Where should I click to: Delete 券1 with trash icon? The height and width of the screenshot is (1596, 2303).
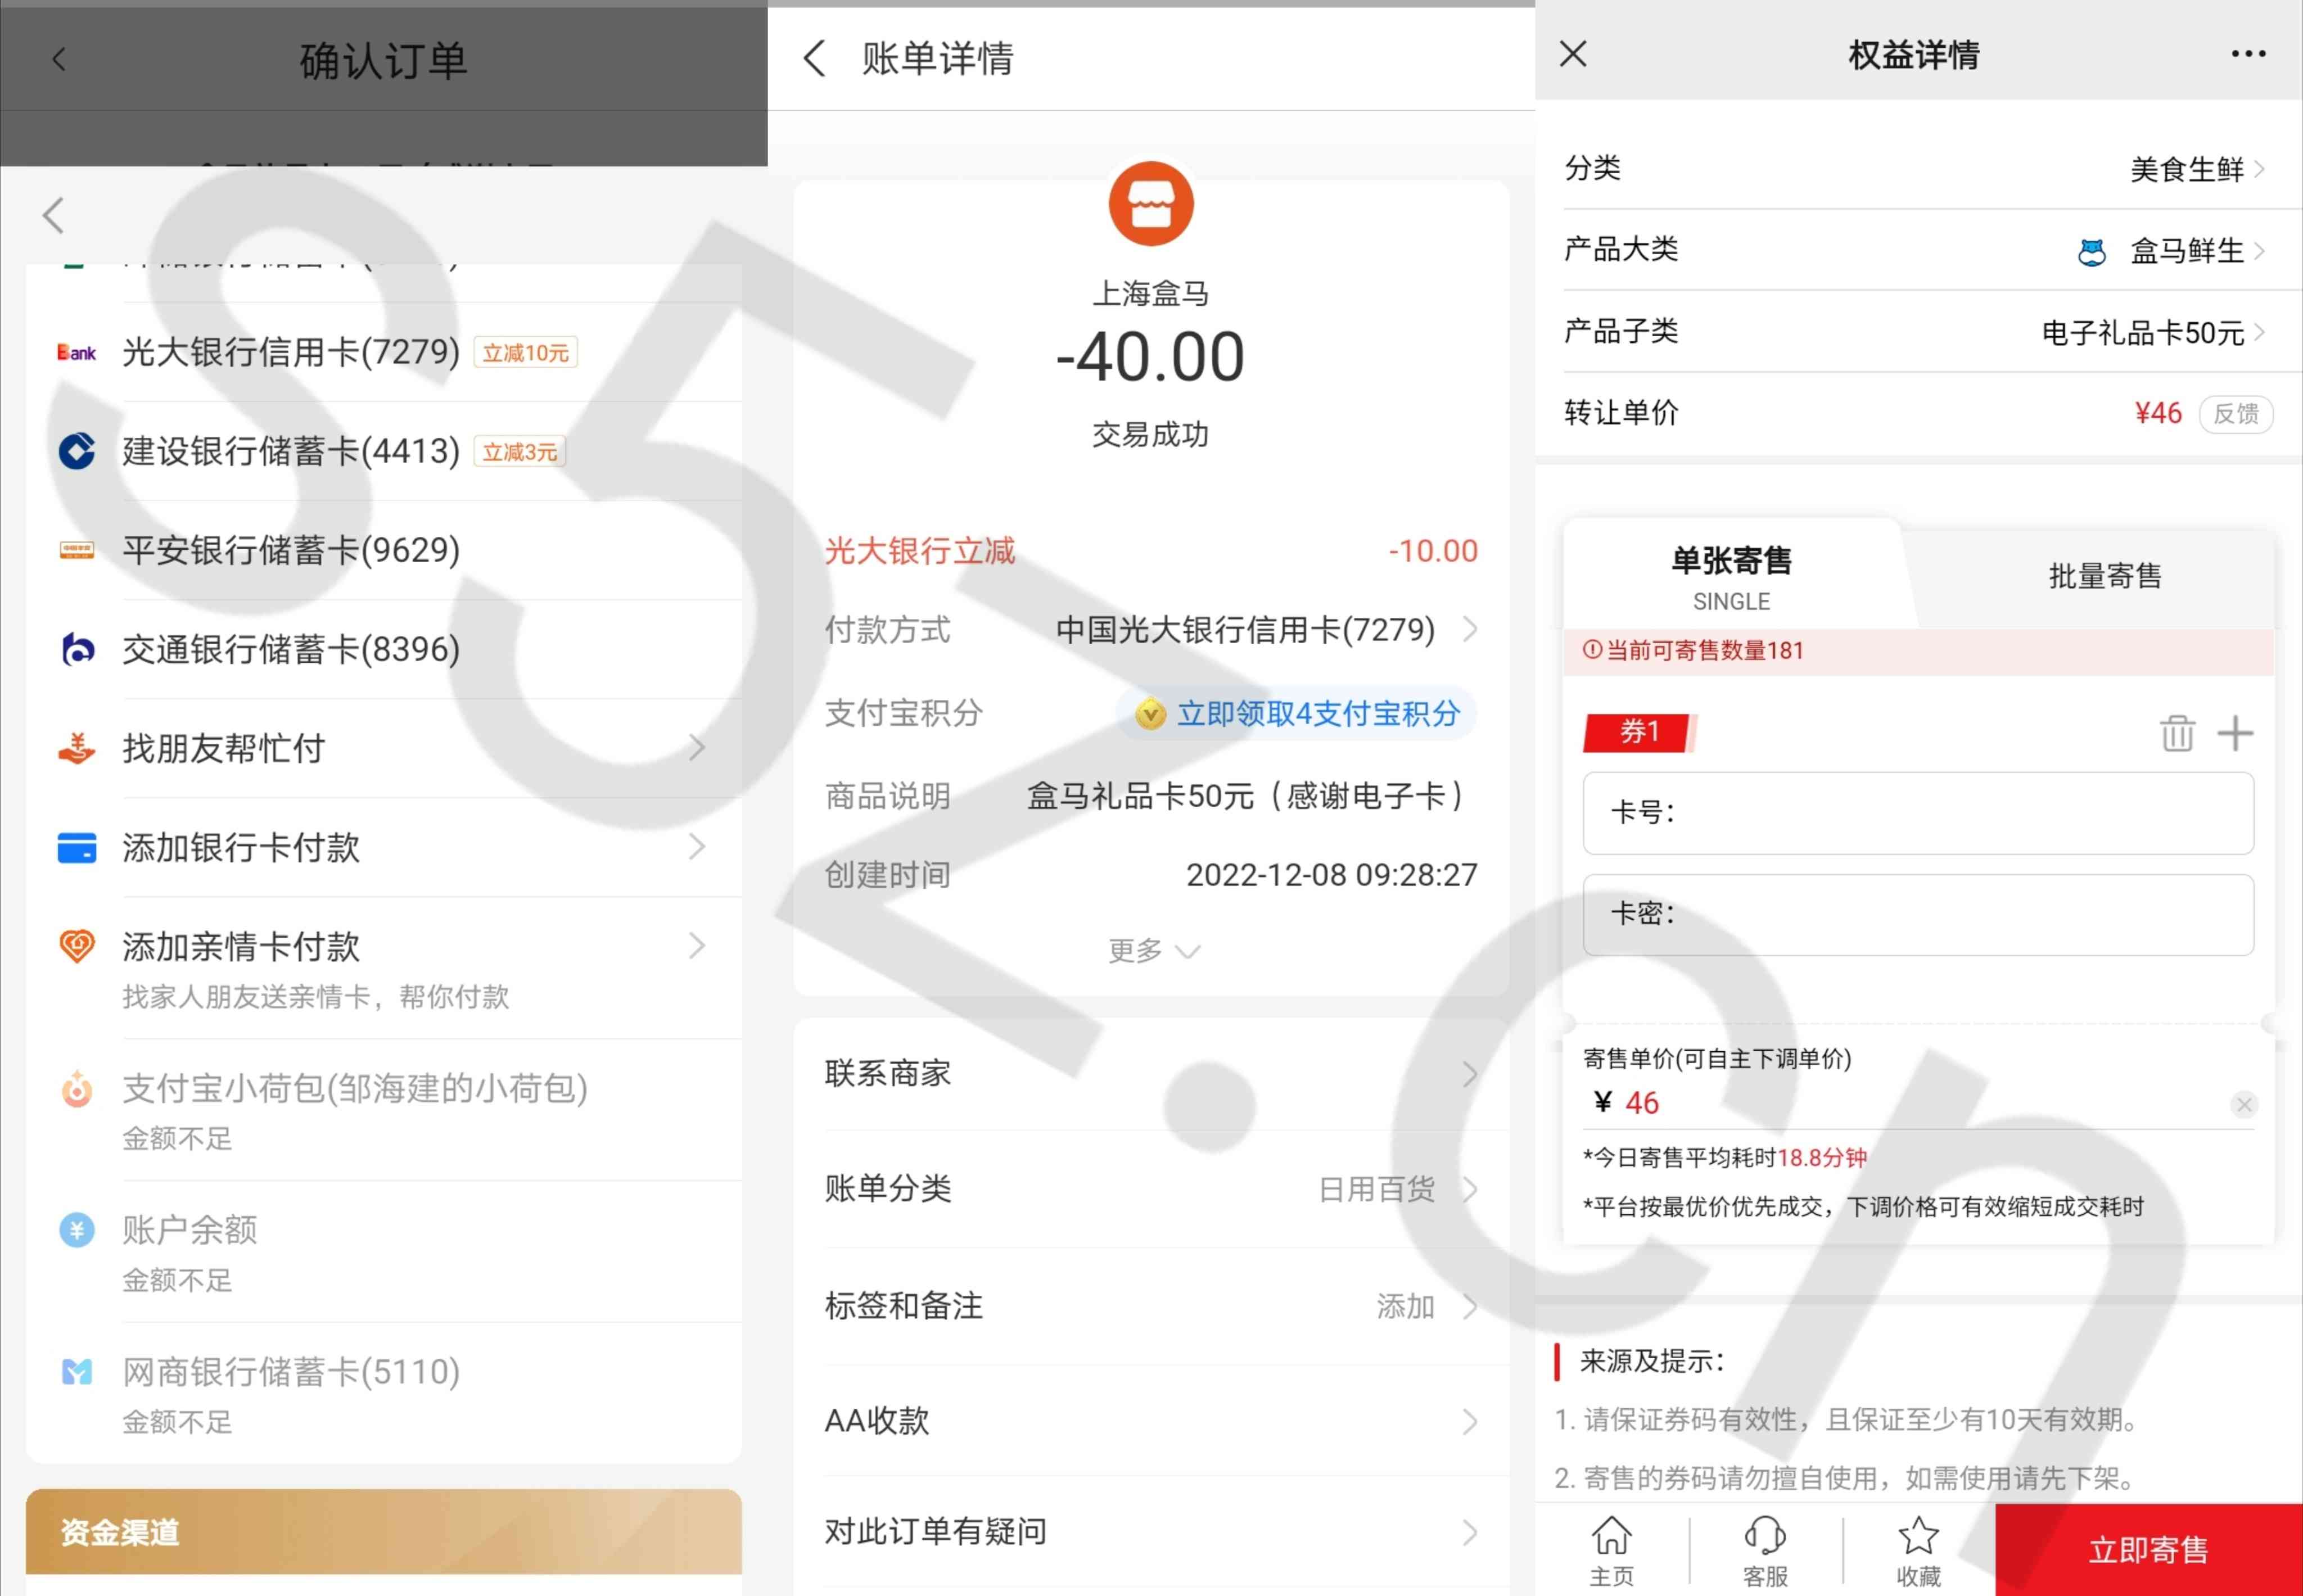pos(2177,733)
